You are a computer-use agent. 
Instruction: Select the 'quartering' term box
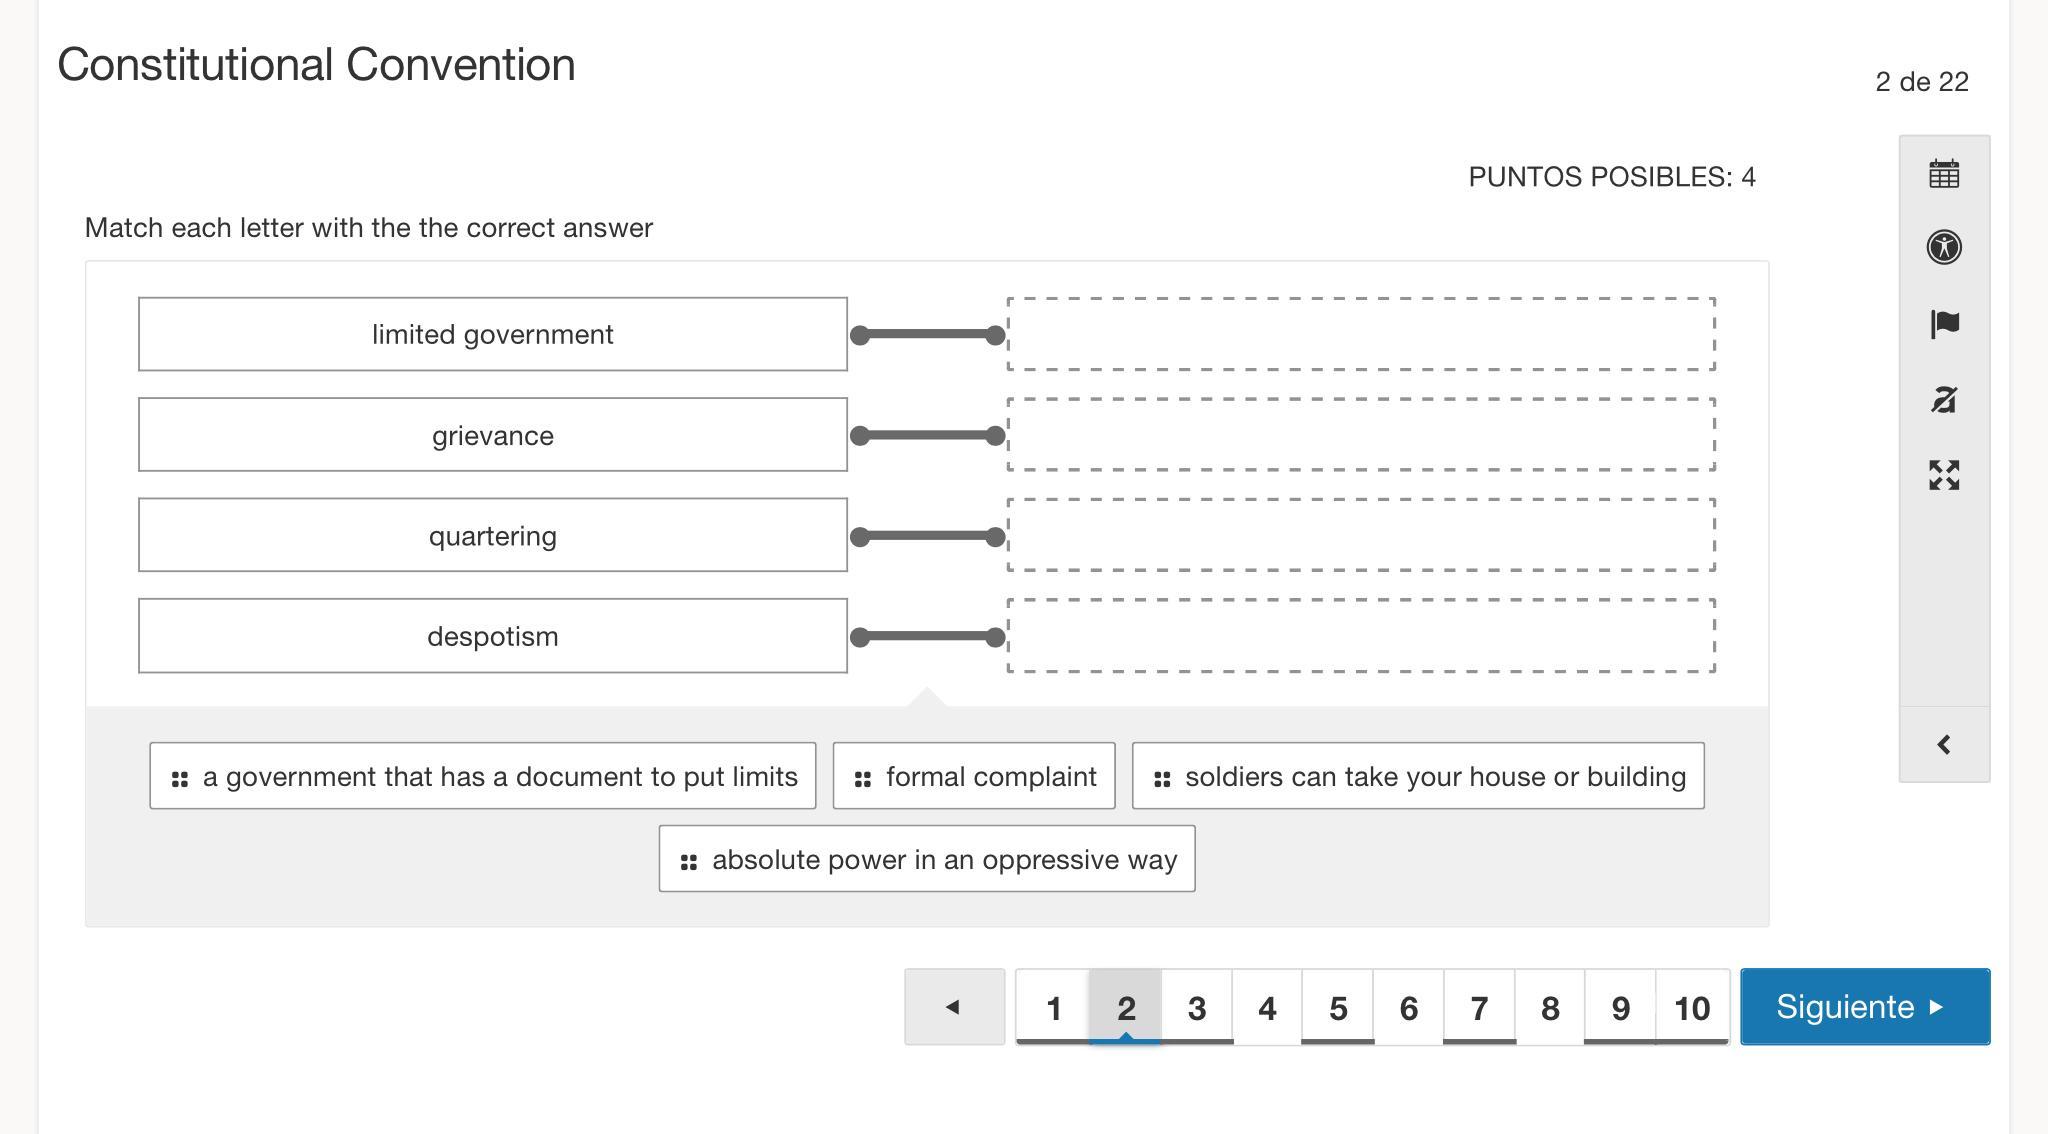(x=493, y=535)
